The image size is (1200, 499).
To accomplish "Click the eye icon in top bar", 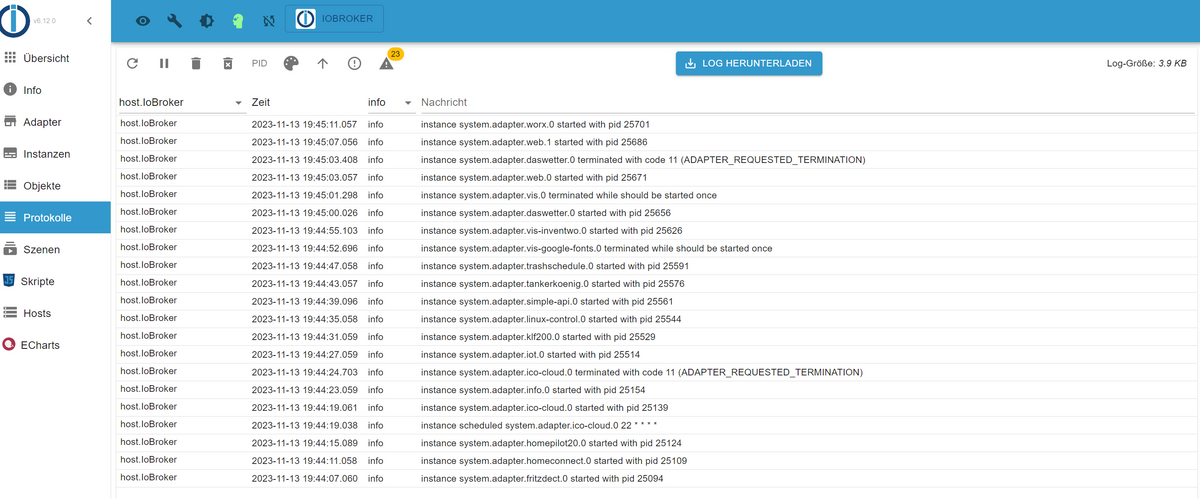I will (x=143, y=20).
